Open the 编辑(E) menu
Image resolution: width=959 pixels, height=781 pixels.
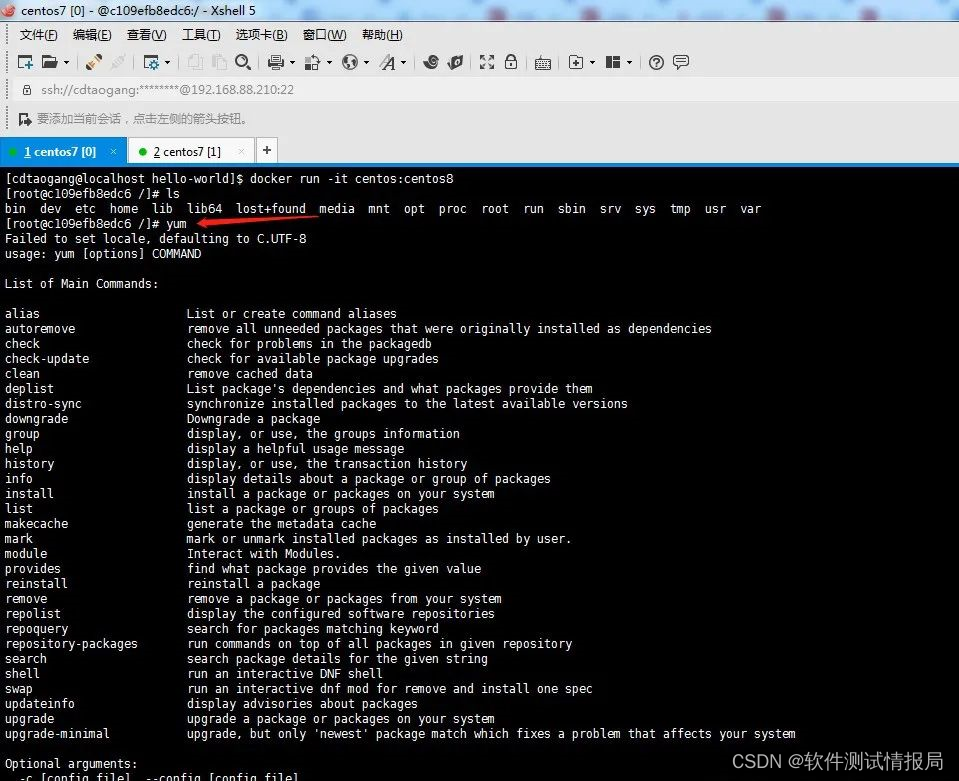(92, 35)
